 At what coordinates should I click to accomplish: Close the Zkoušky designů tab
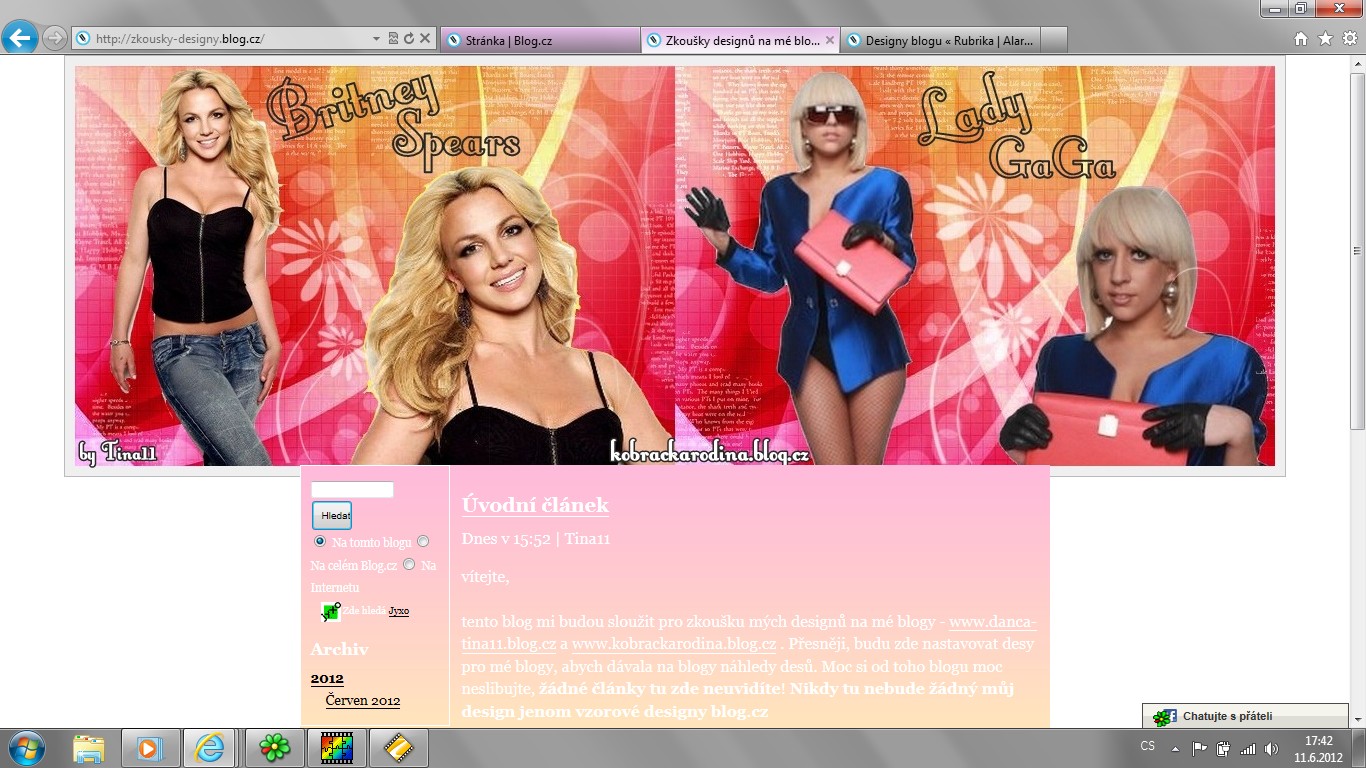pos(829,40)
